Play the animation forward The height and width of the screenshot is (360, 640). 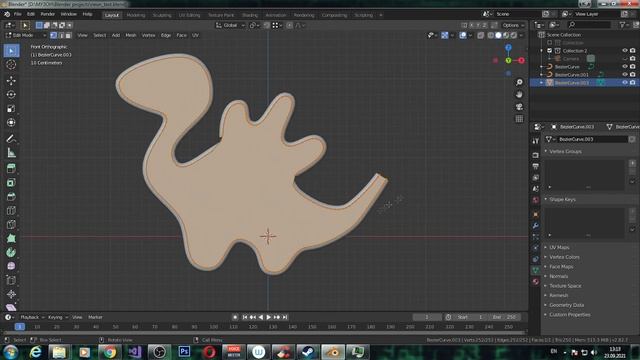pos(269,317)
